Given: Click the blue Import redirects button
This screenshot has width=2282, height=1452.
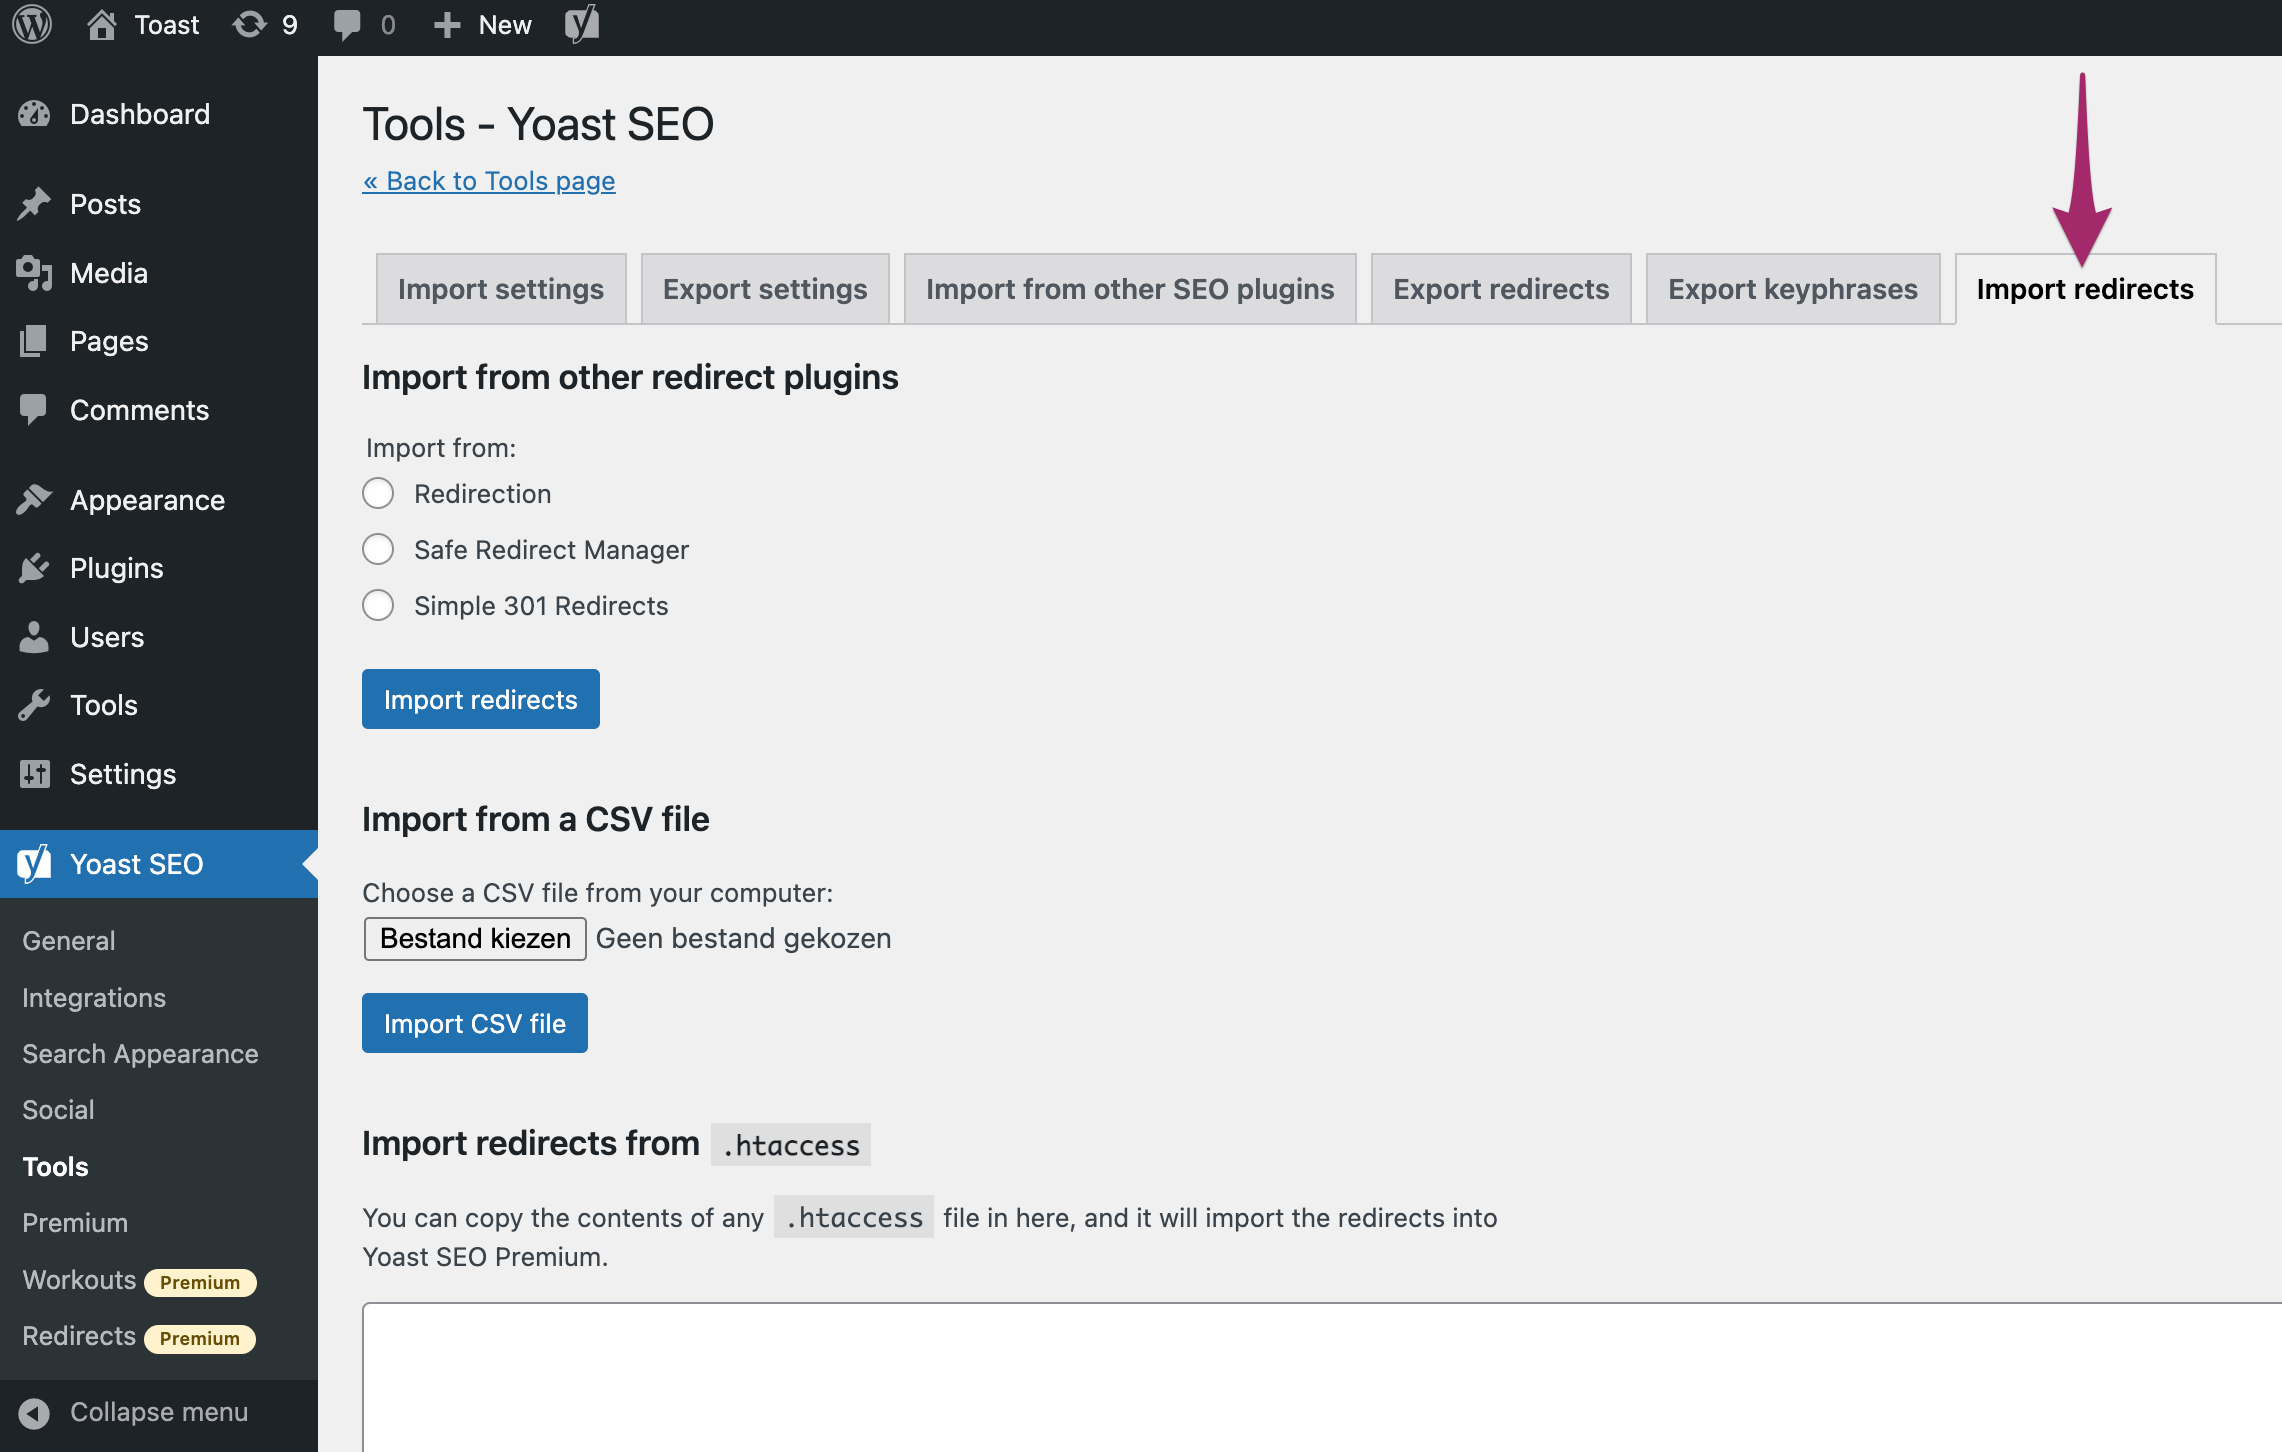Looking at the screenshot, I should (x=480, y=699).
